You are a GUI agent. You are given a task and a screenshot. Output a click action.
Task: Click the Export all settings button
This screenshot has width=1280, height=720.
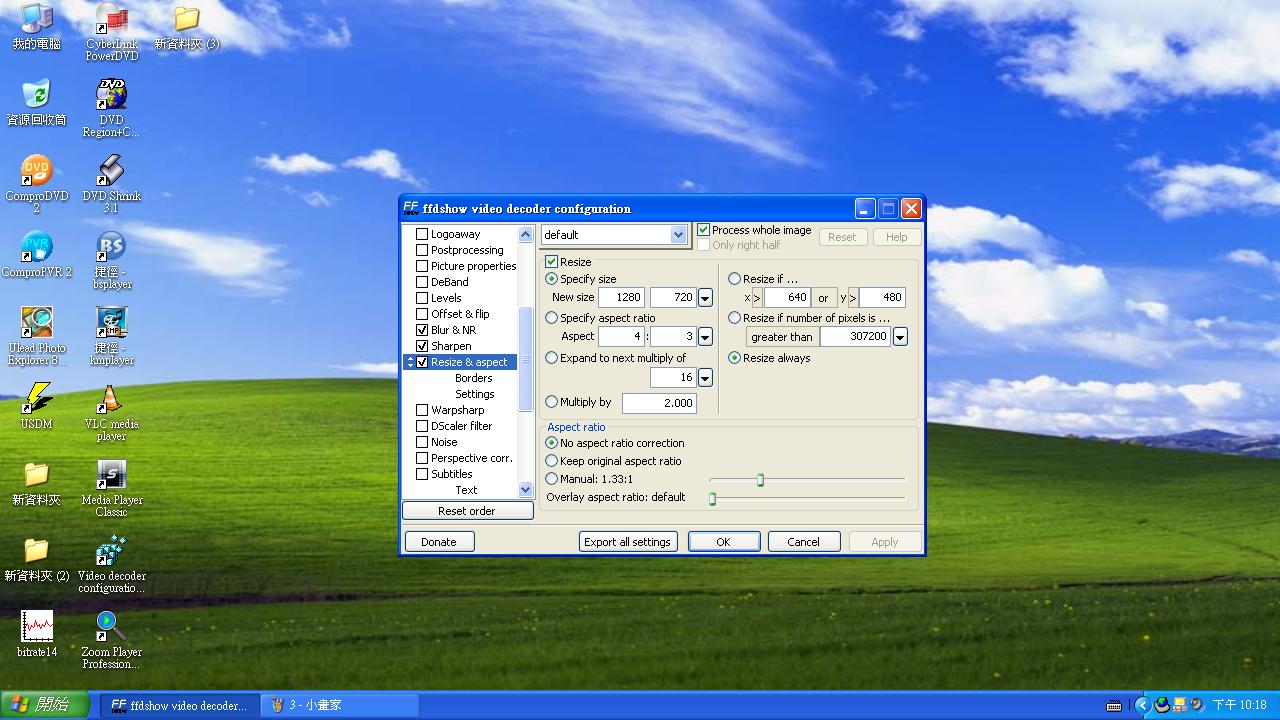pos(628,542)
